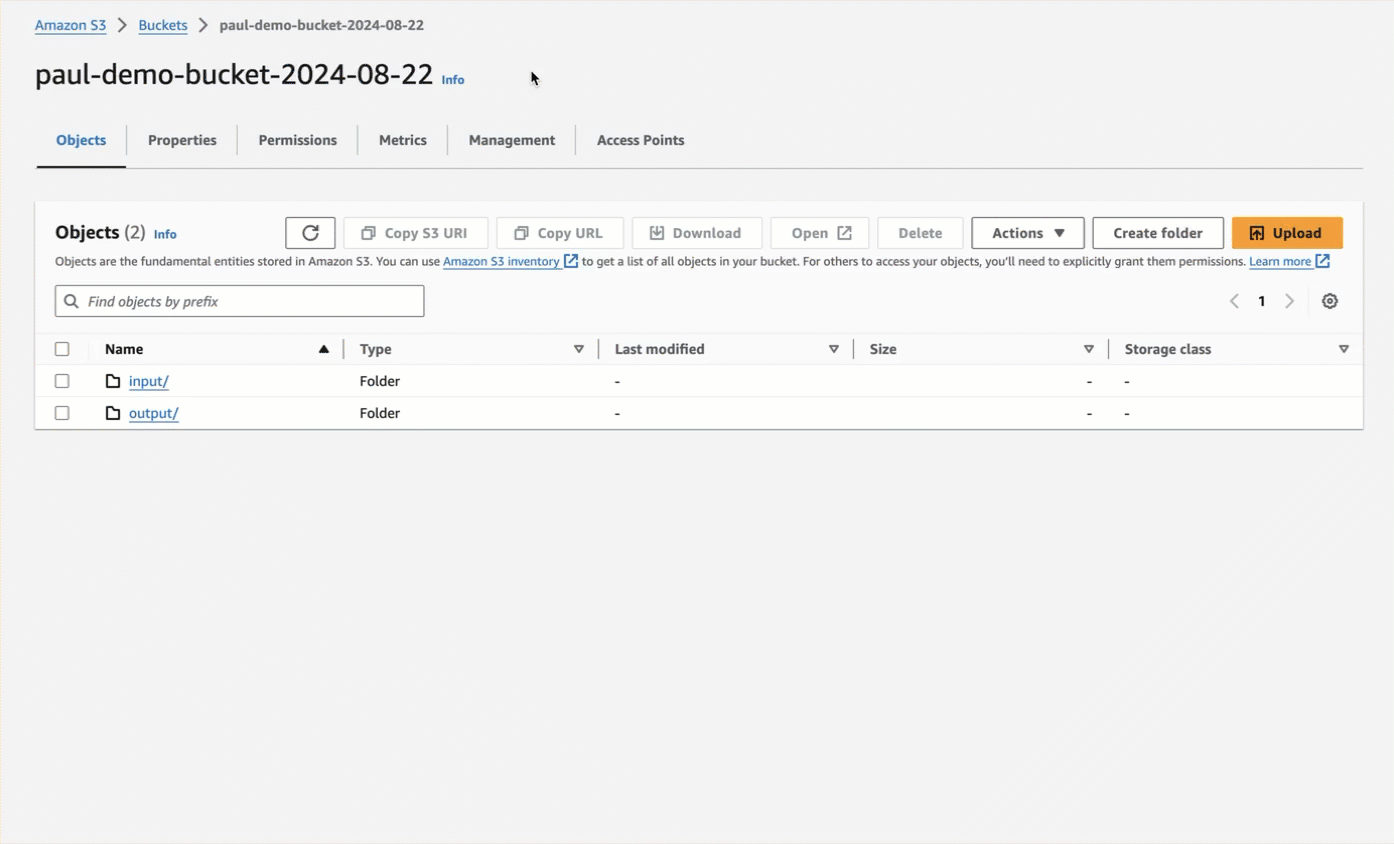Open the Actions dropdown

[1027, 232]
